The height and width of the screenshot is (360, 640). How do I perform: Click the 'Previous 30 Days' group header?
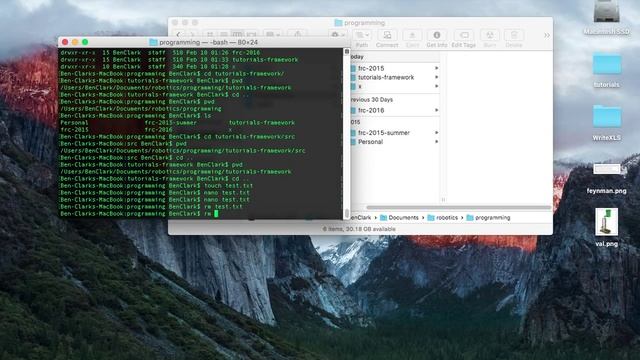pyautogui.click(x=371, y=100)
